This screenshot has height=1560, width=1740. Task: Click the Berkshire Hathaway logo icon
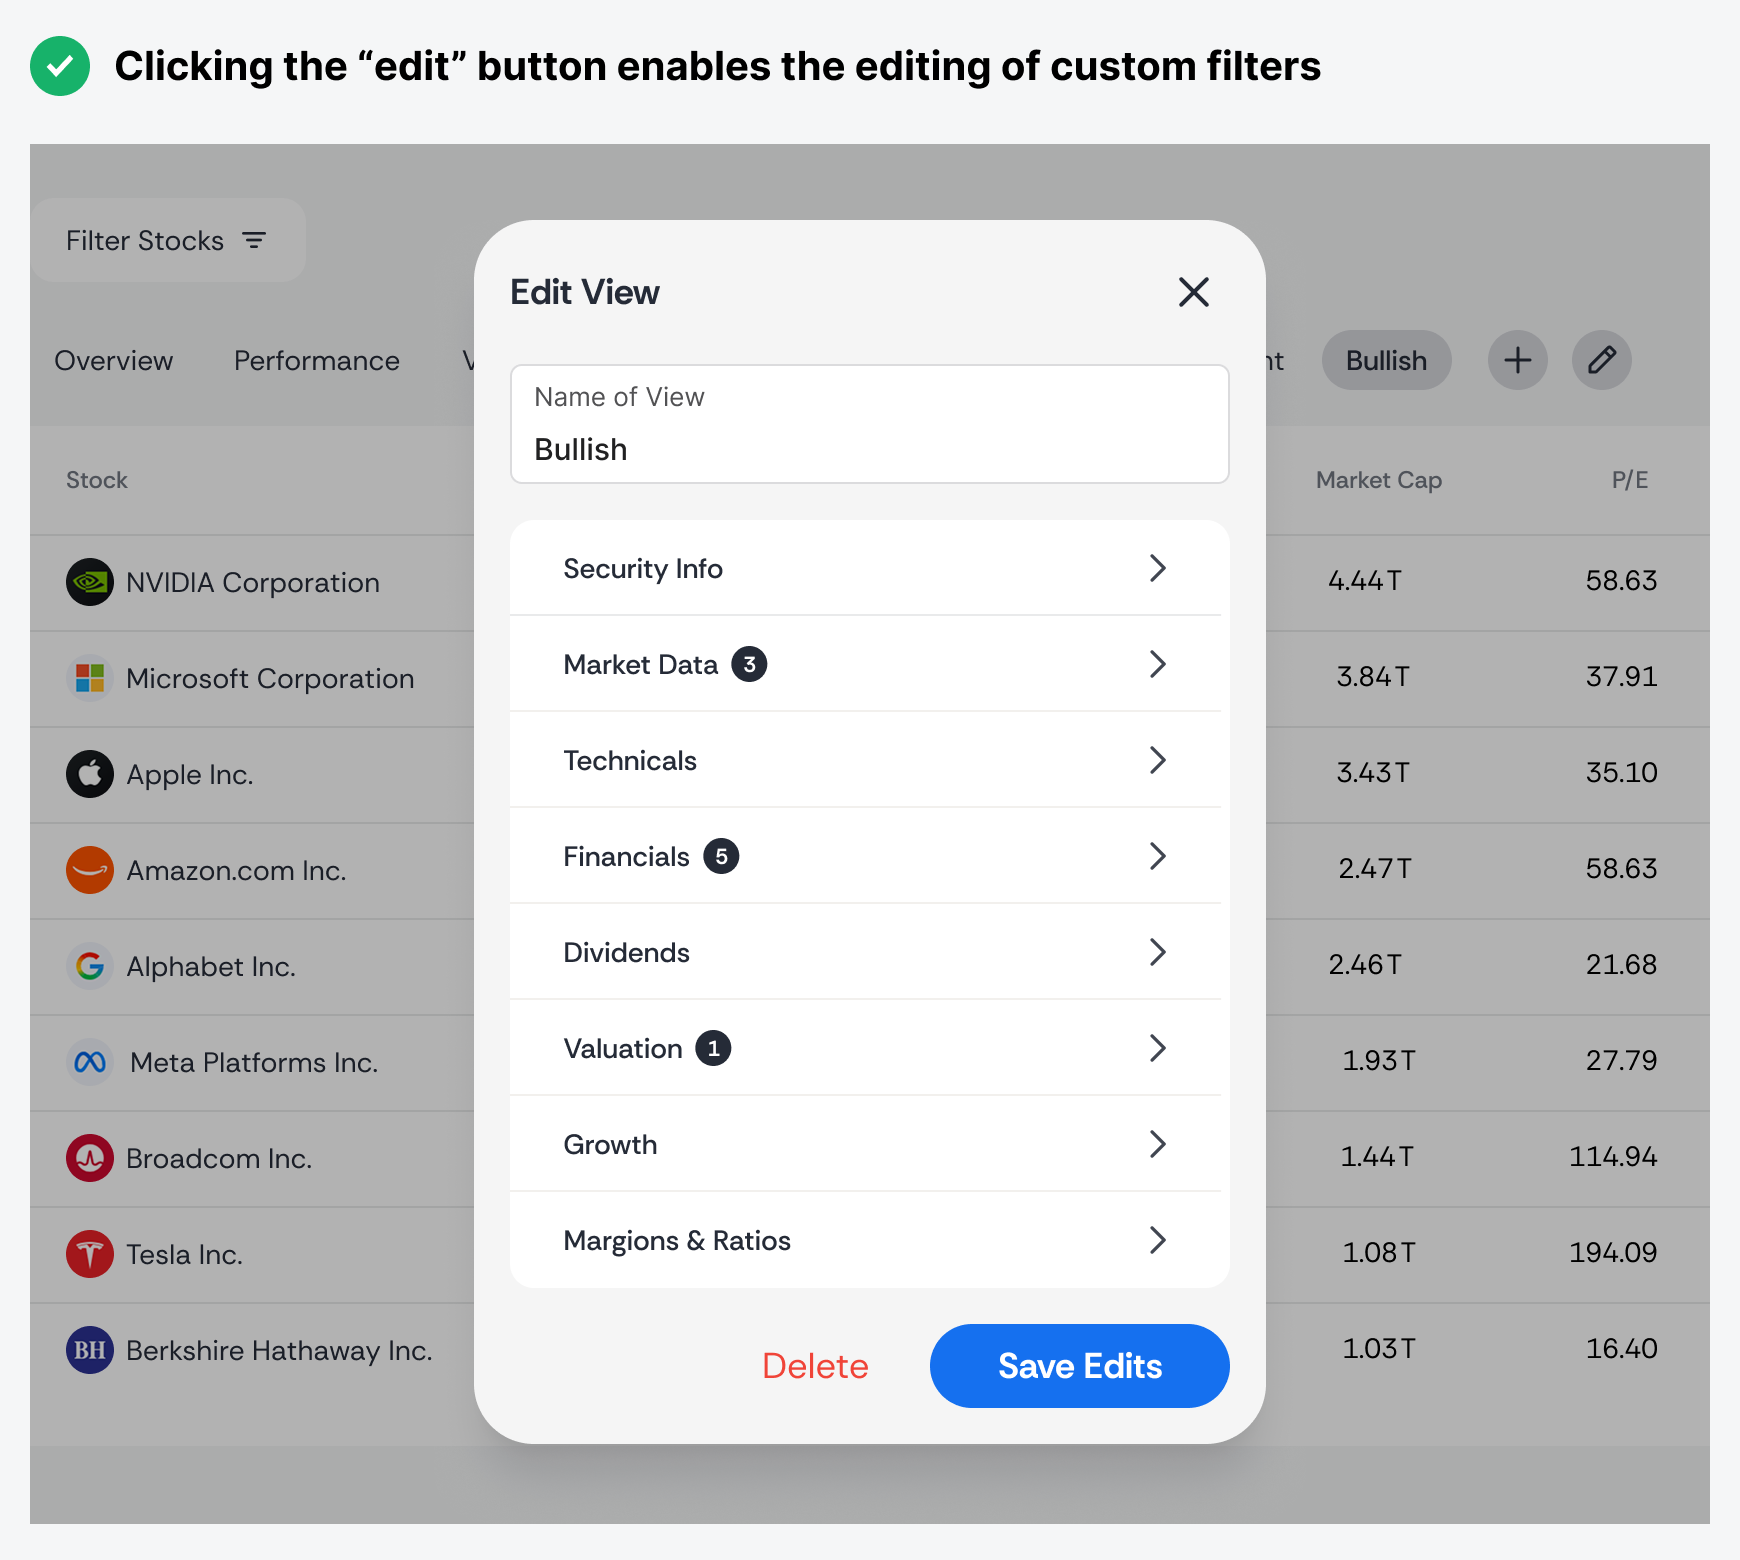(90, 1350)
